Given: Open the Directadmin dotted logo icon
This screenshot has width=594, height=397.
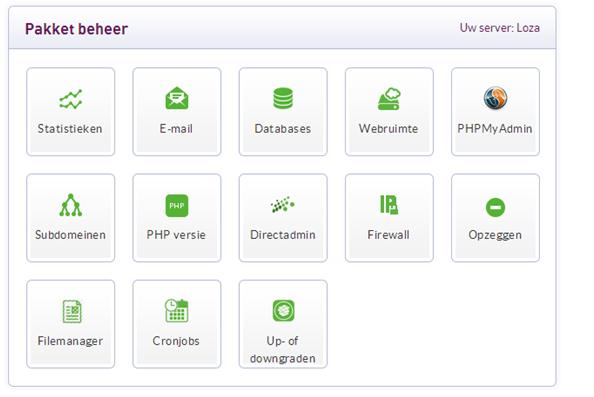Looking at the screenshot, I should 283,205.
